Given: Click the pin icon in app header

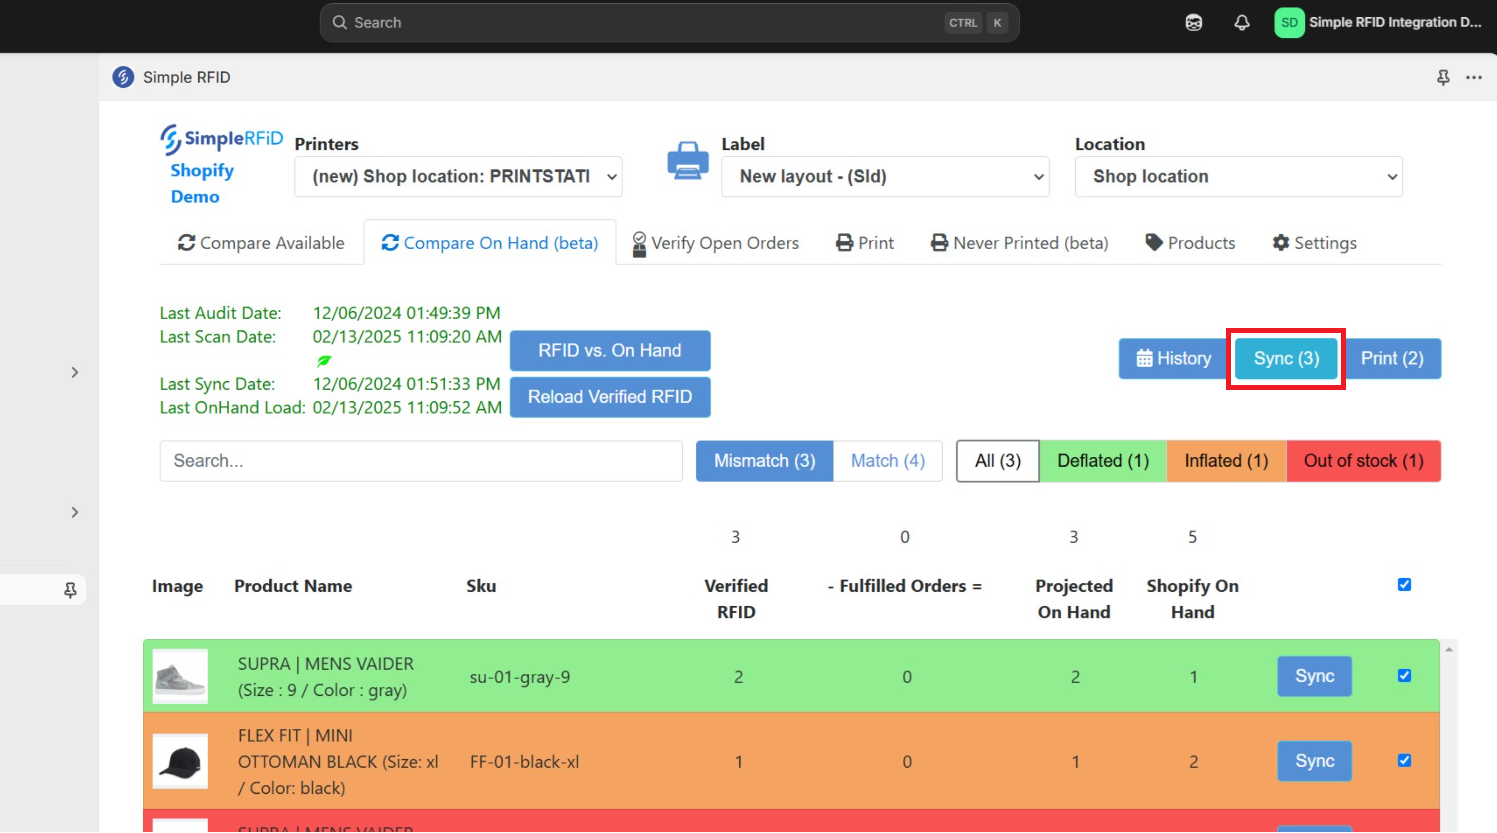Looking at the screenshot, I should pos(1443,77).
